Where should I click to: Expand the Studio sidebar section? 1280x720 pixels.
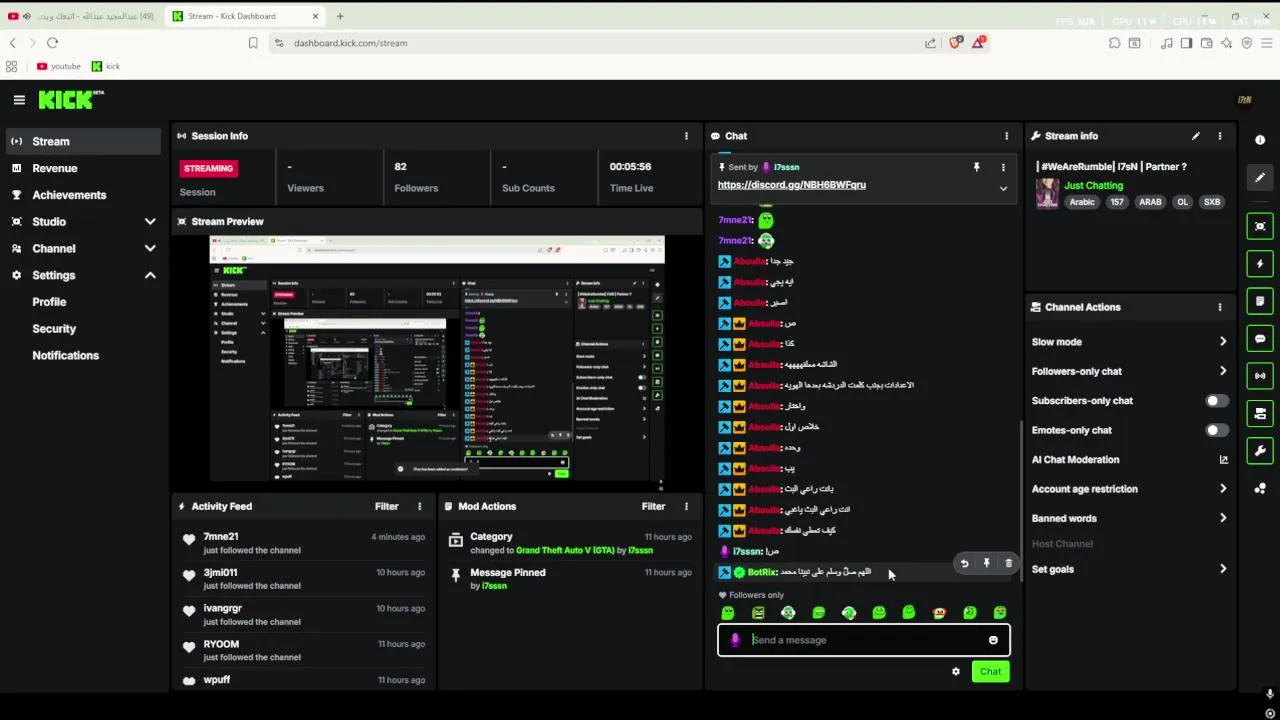[150, 222]
